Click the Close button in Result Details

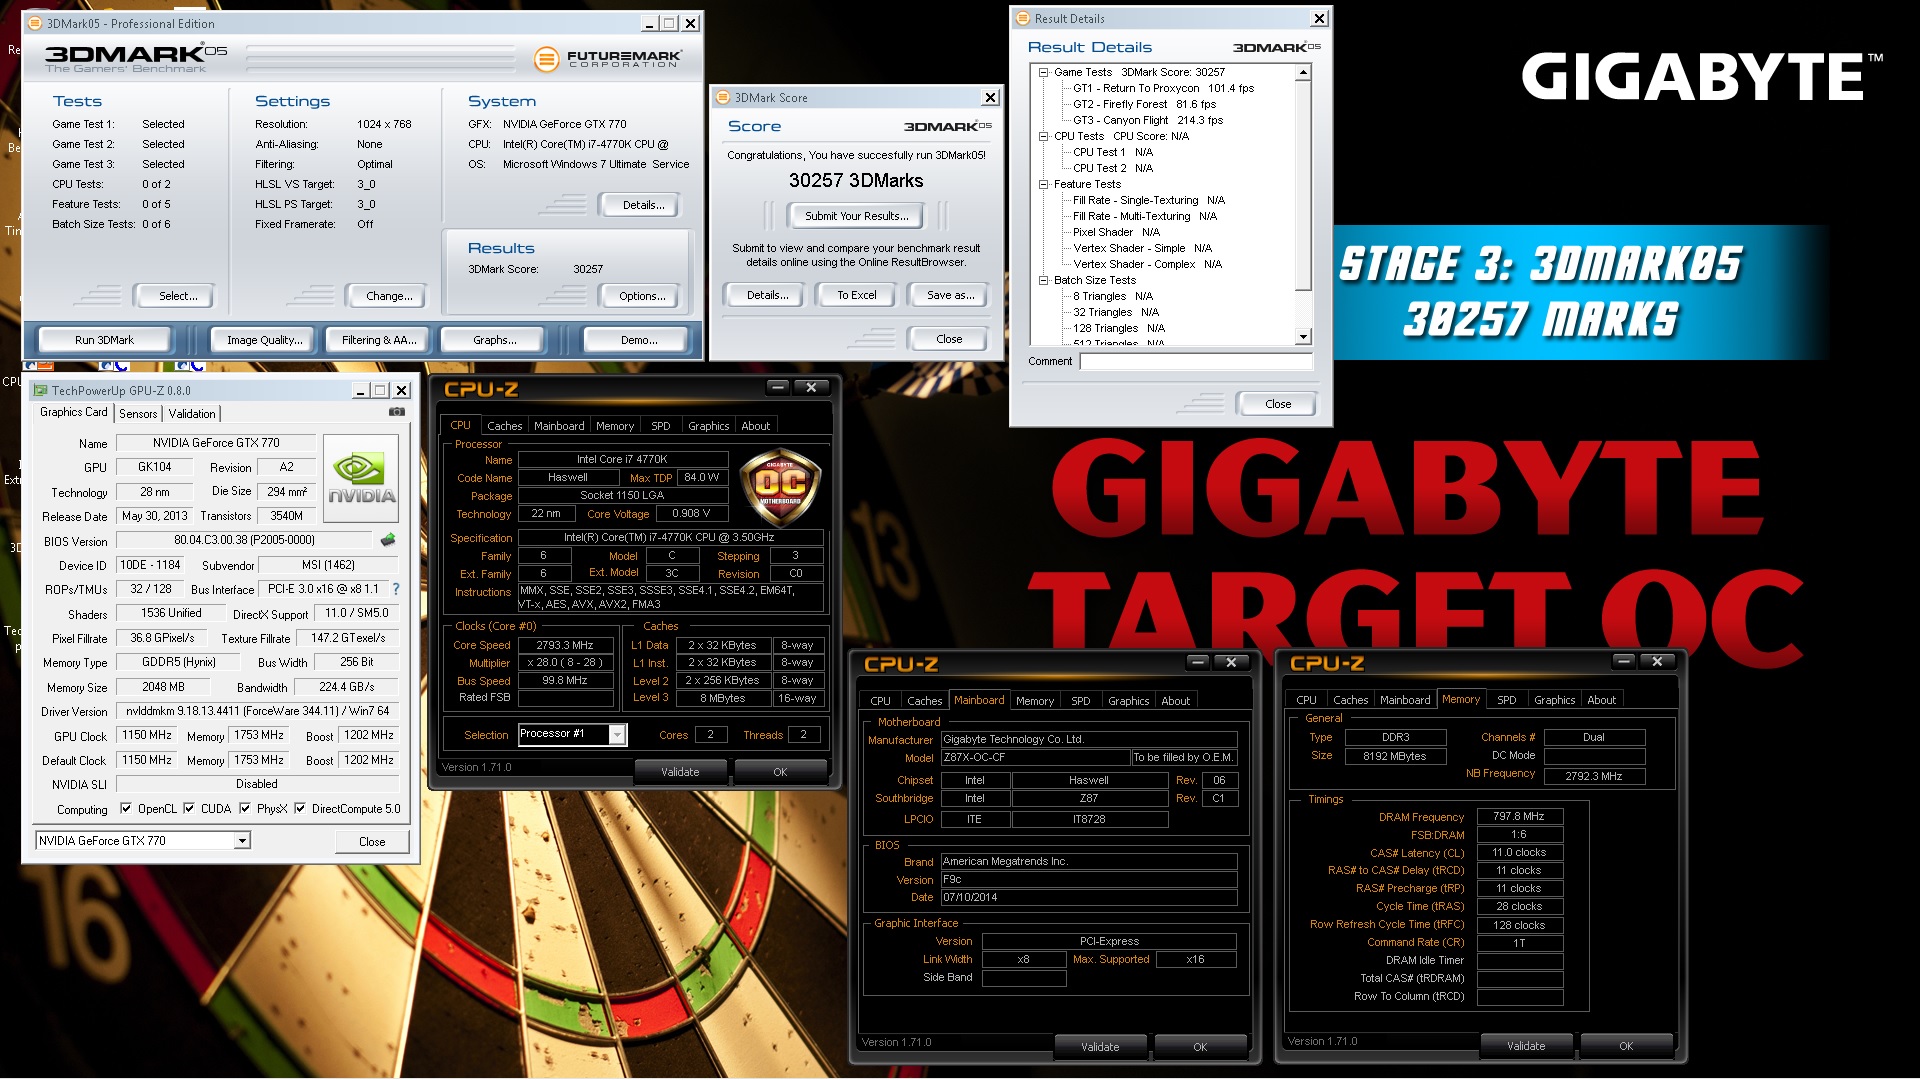pos(1278,404)
